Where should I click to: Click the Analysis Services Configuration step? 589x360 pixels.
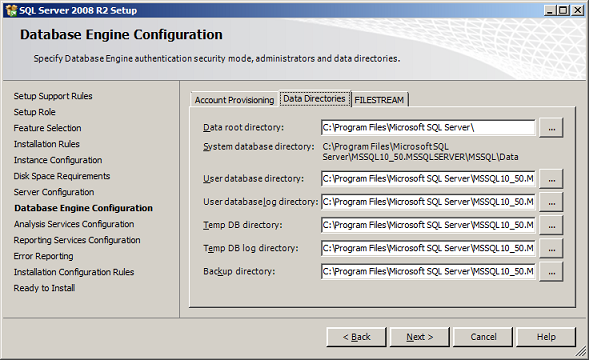click(x=74, y=224)
